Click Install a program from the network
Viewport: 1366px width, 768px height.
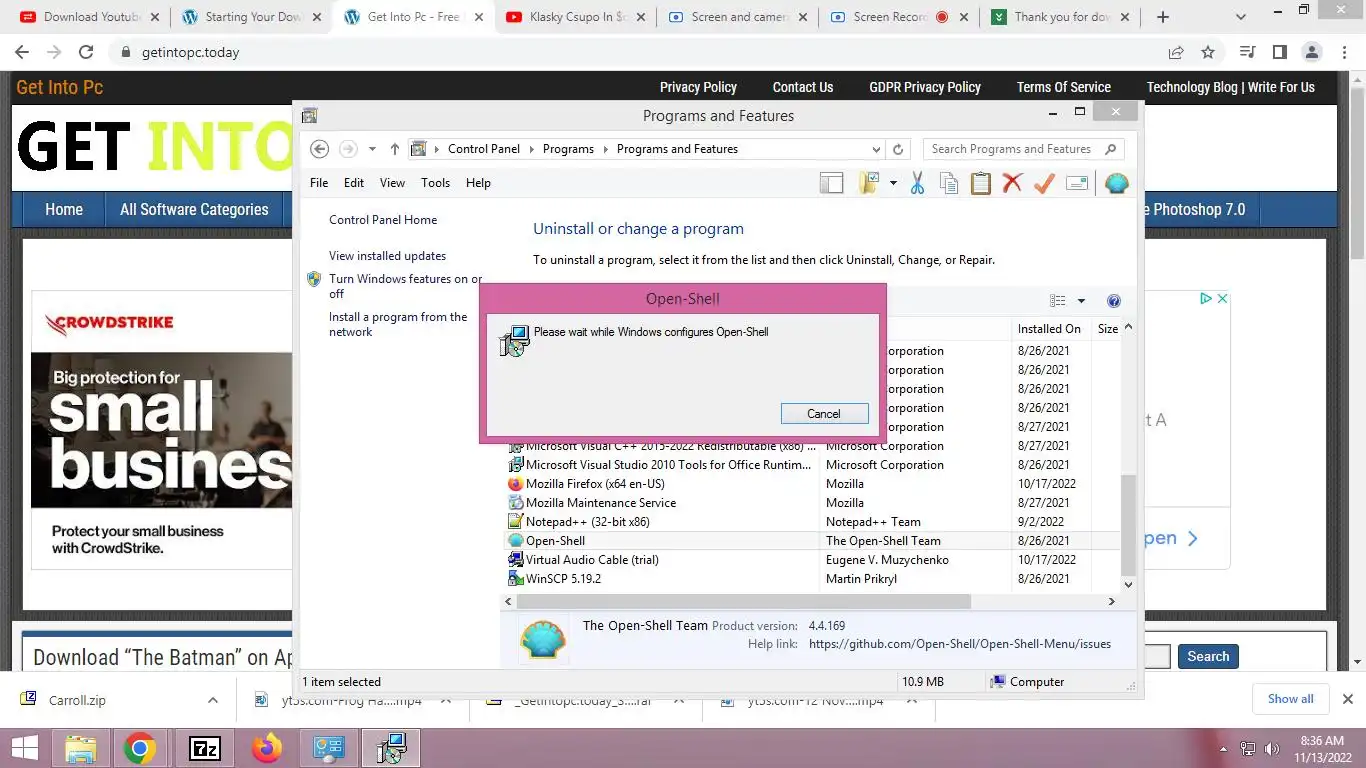click(x=398, y=324)
